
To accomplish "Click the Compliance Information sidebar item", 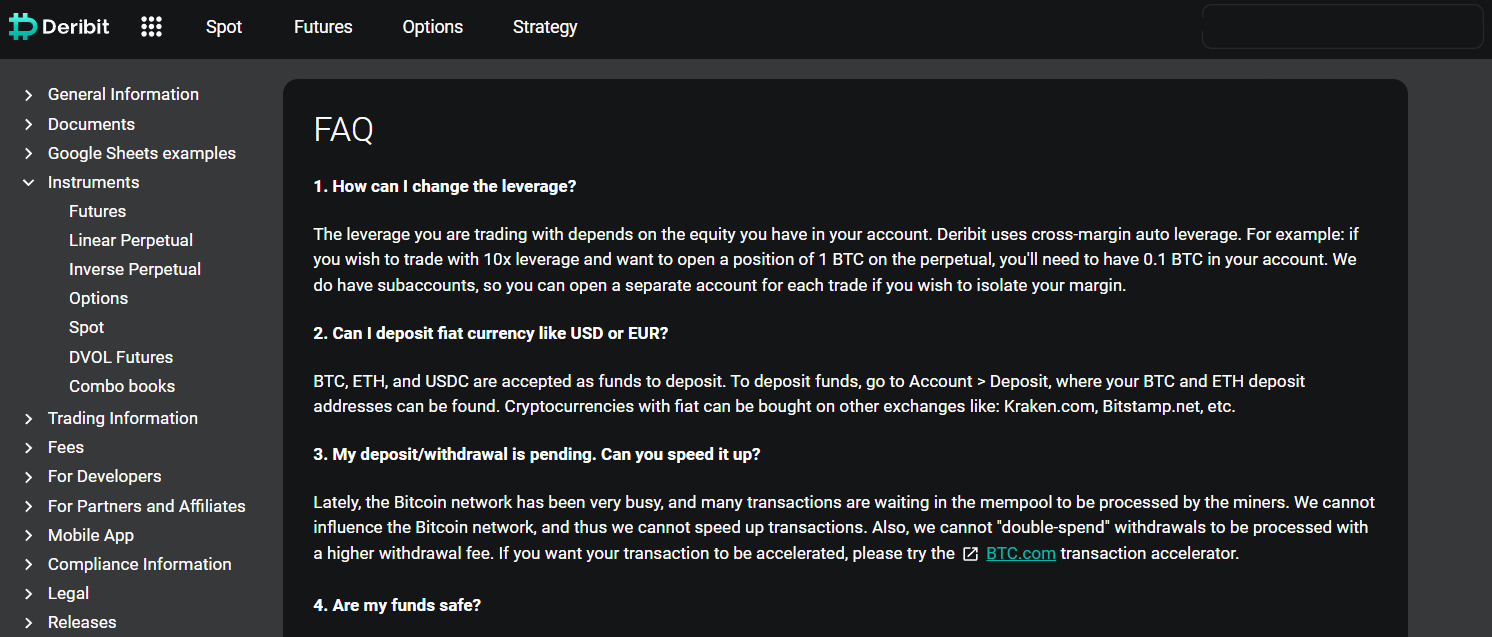I will (x=140, y=564).
